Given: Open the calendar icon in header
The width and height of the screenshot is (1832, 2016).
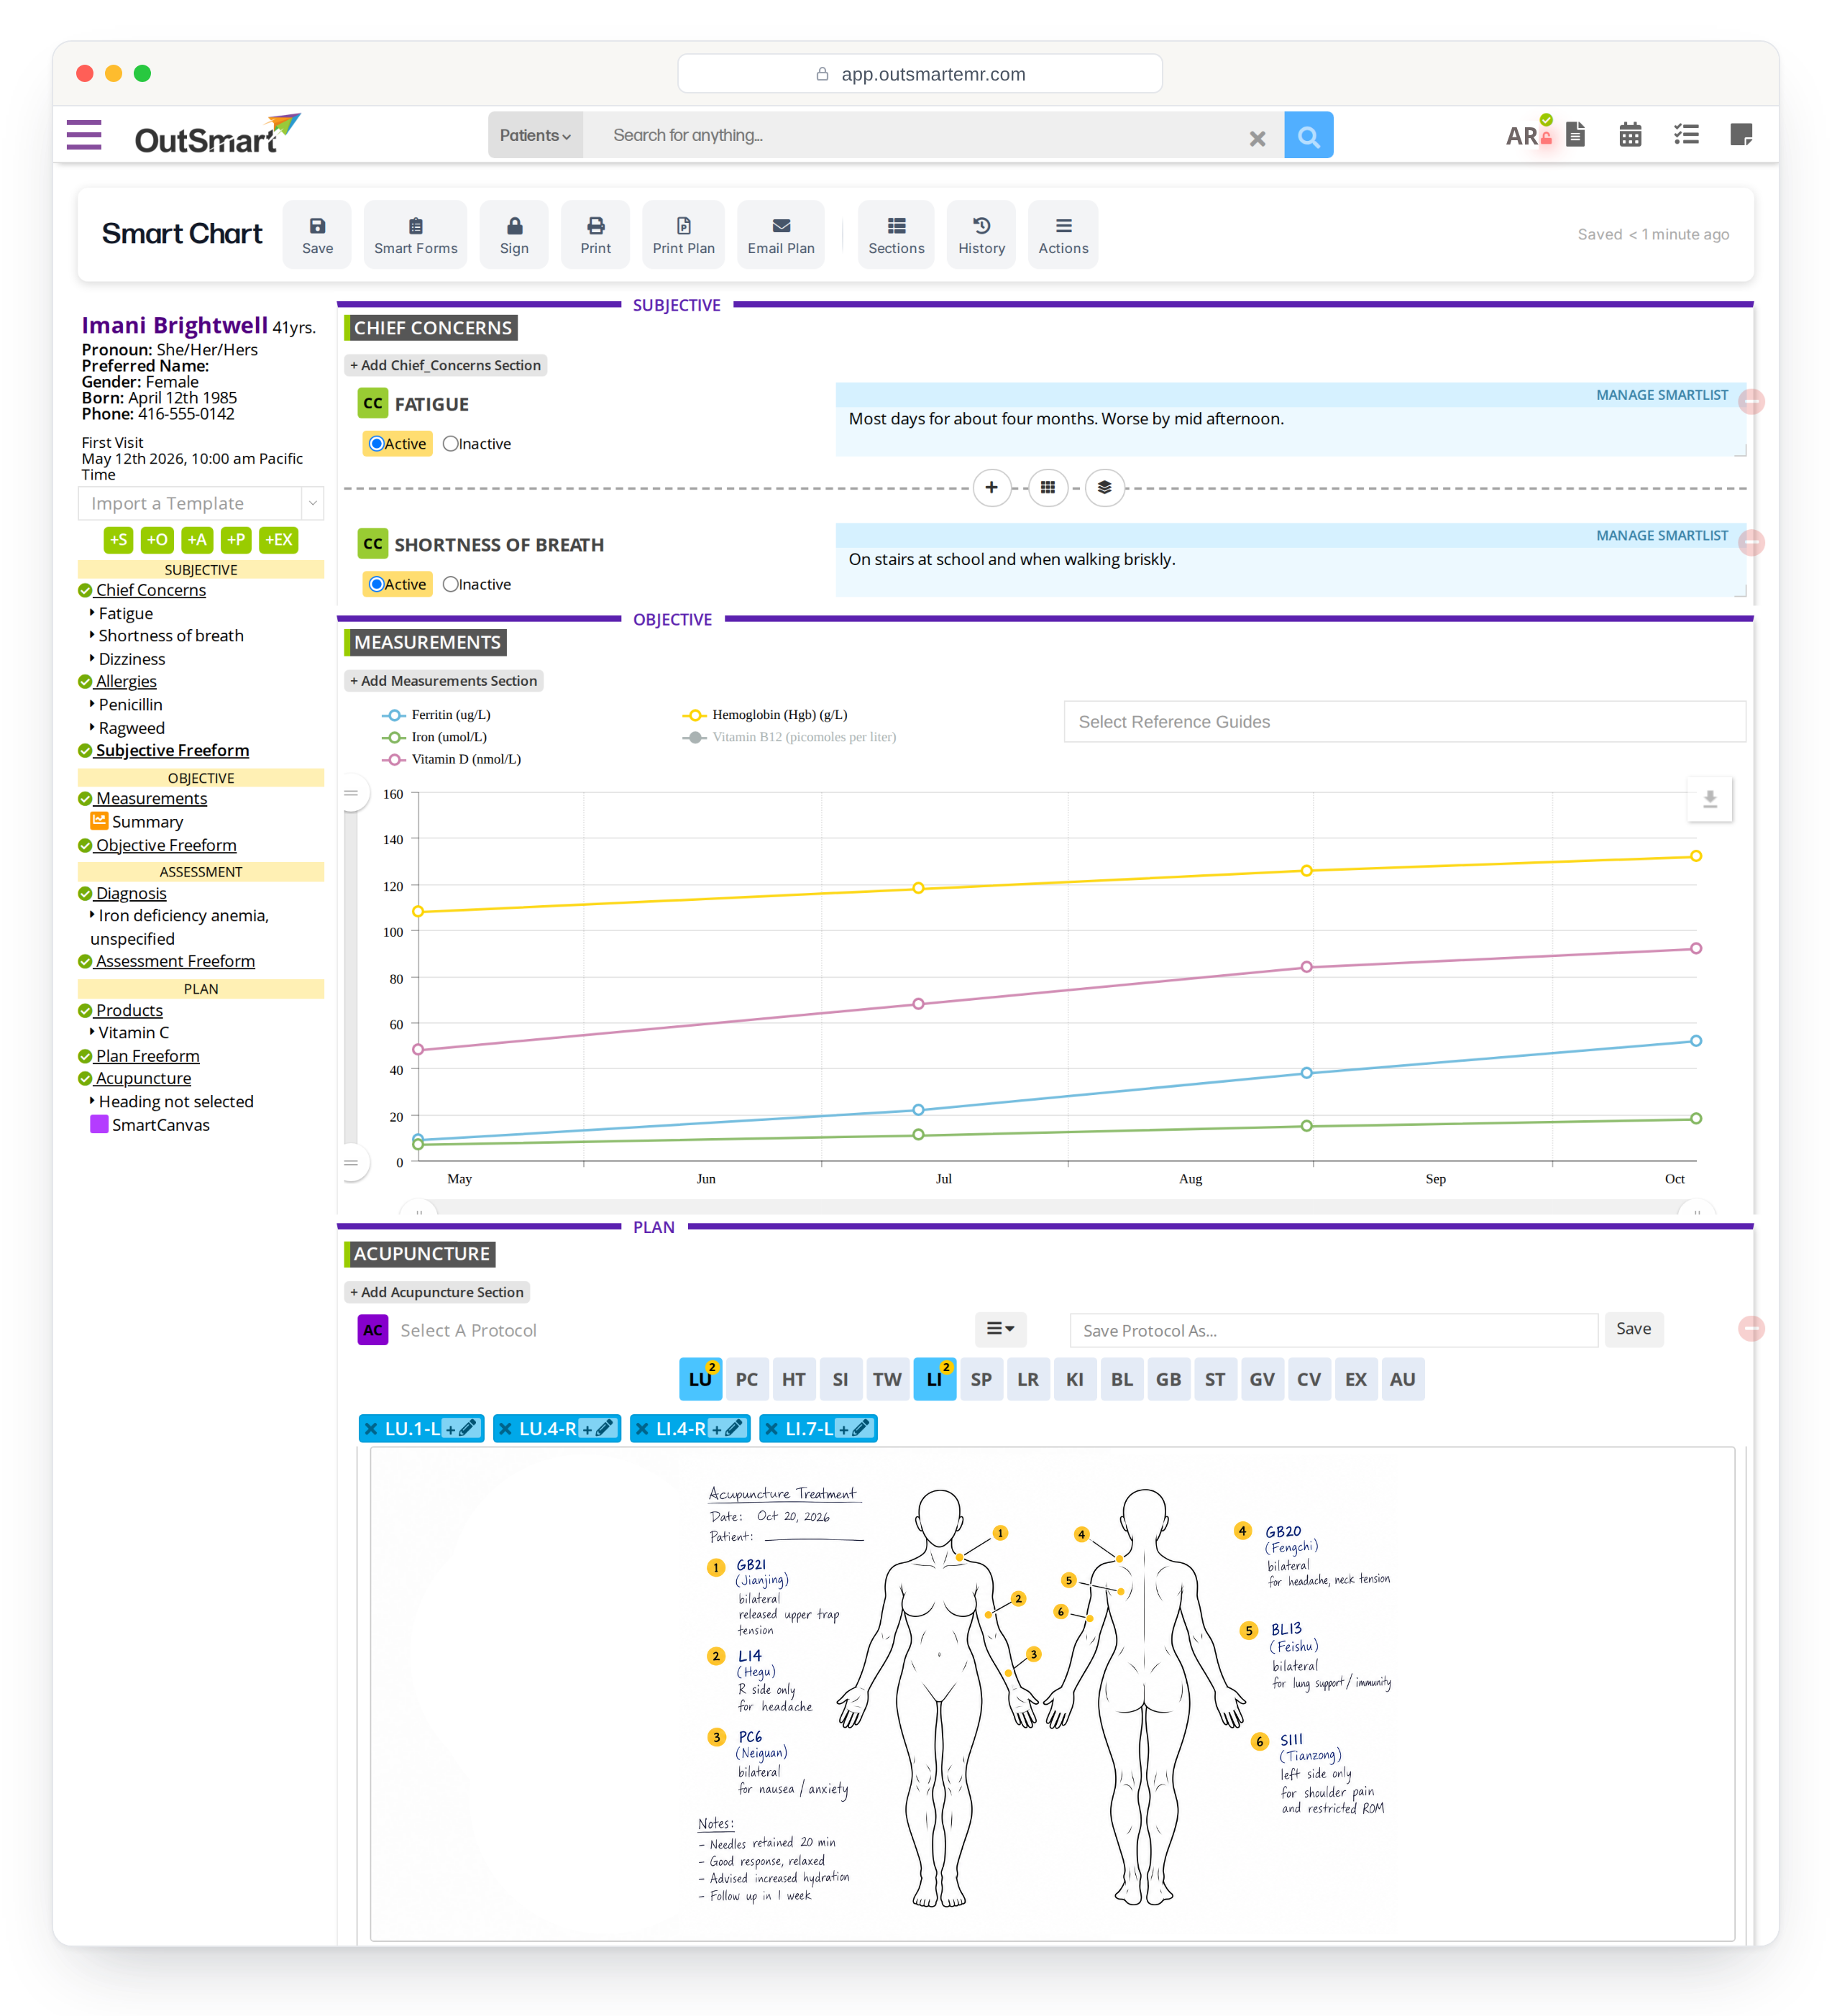Looking at the screenshot, I should (1630, 134).
